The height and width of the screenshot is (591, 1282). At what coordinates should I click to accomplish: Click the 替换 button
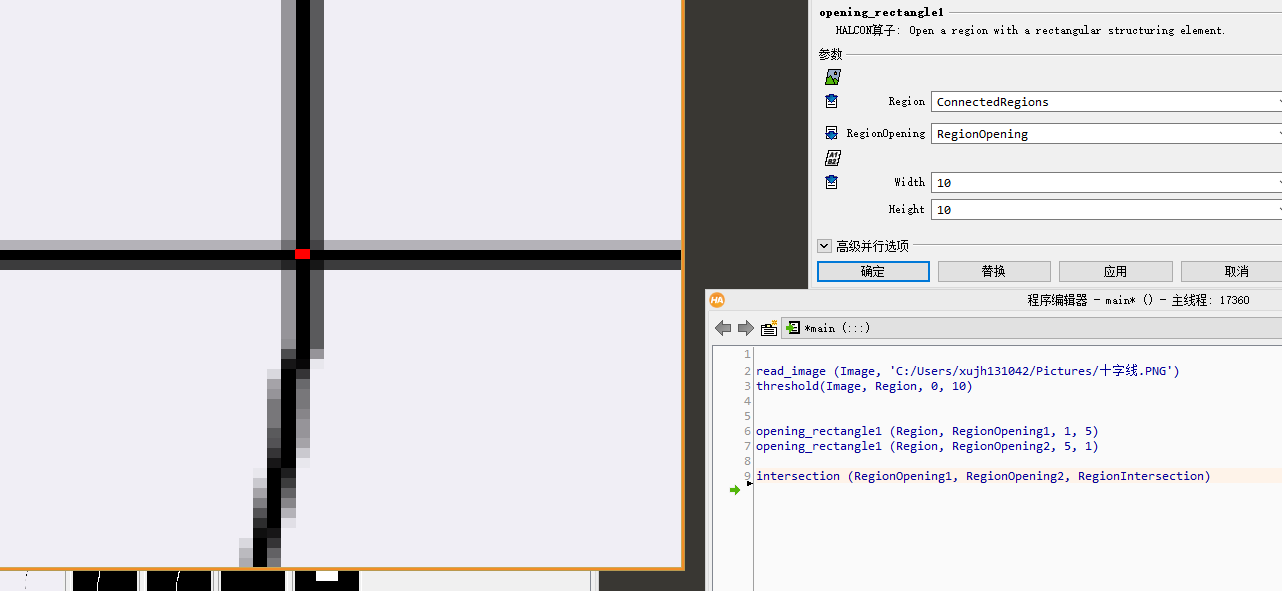coord(994,272)
